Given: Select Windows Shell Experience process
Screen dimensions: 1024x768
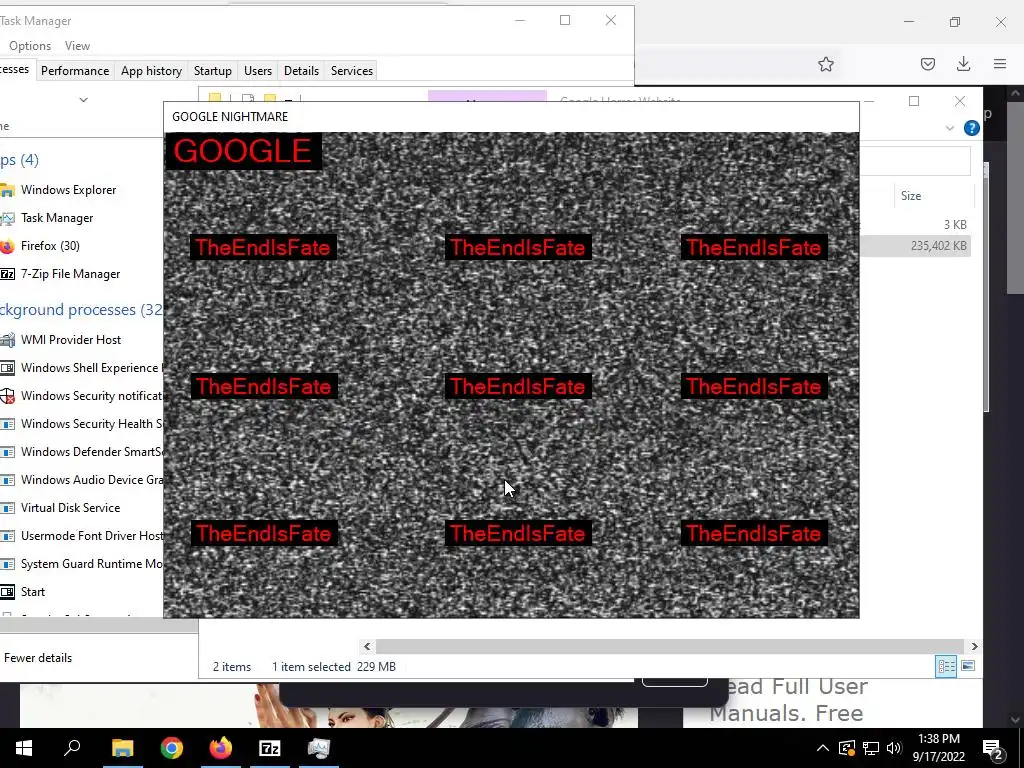Looking at the screenshot, I should pyautogui.click(x=82, y=368).
